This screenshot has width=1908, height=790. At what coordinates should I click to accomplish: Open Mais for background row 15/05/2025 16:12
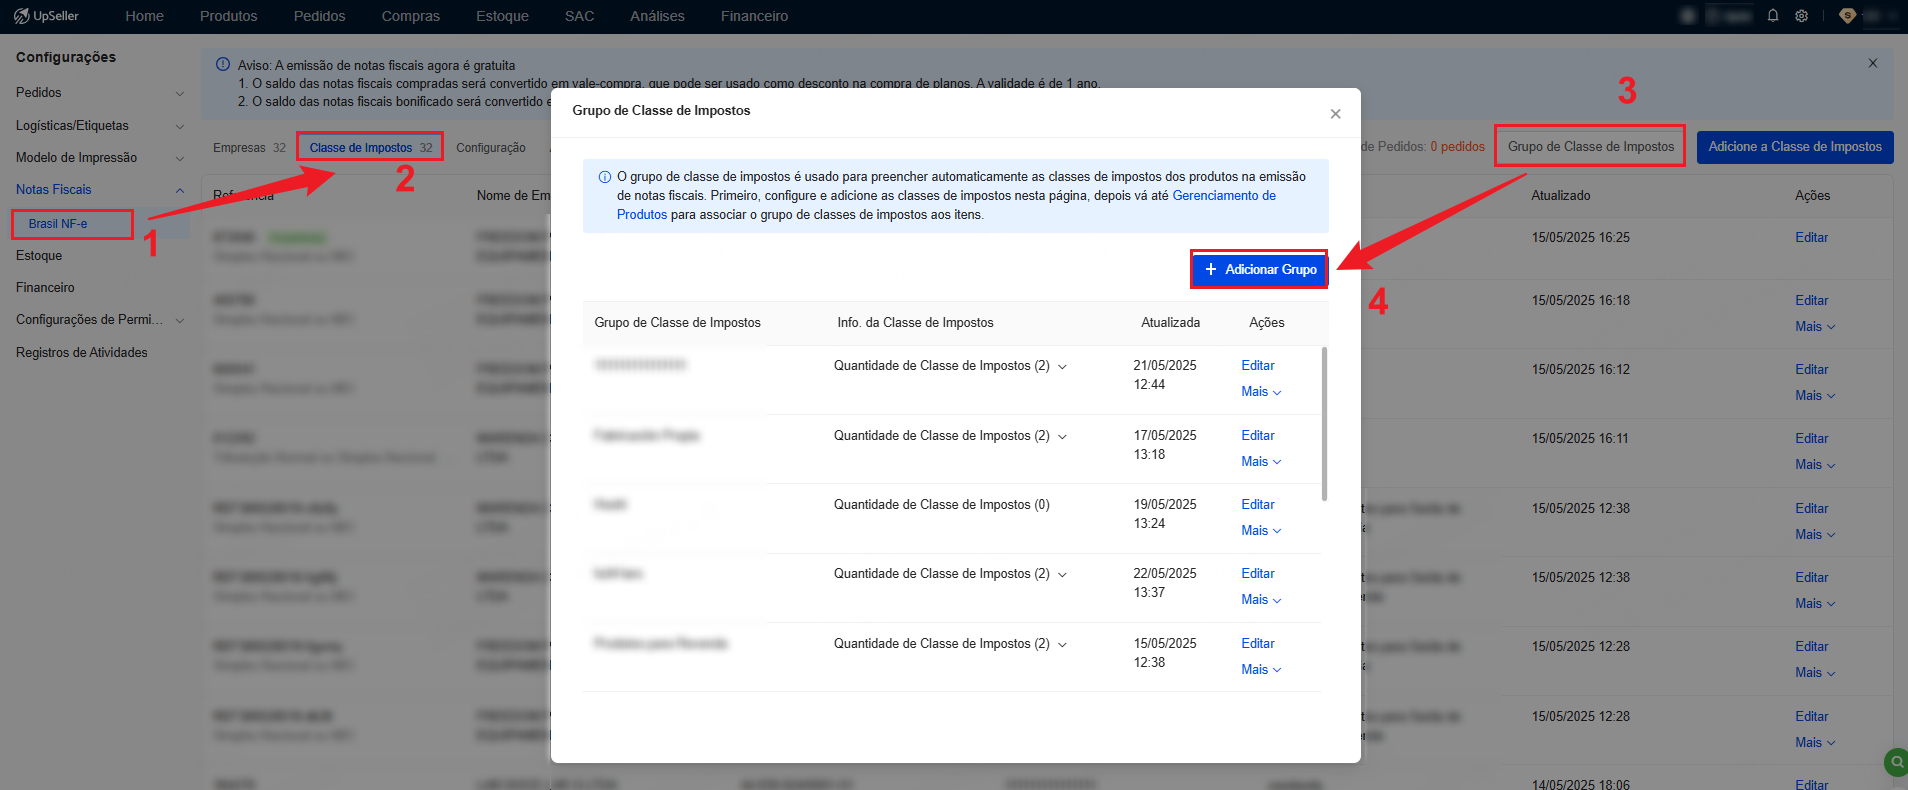click(x=1815, y=396)
